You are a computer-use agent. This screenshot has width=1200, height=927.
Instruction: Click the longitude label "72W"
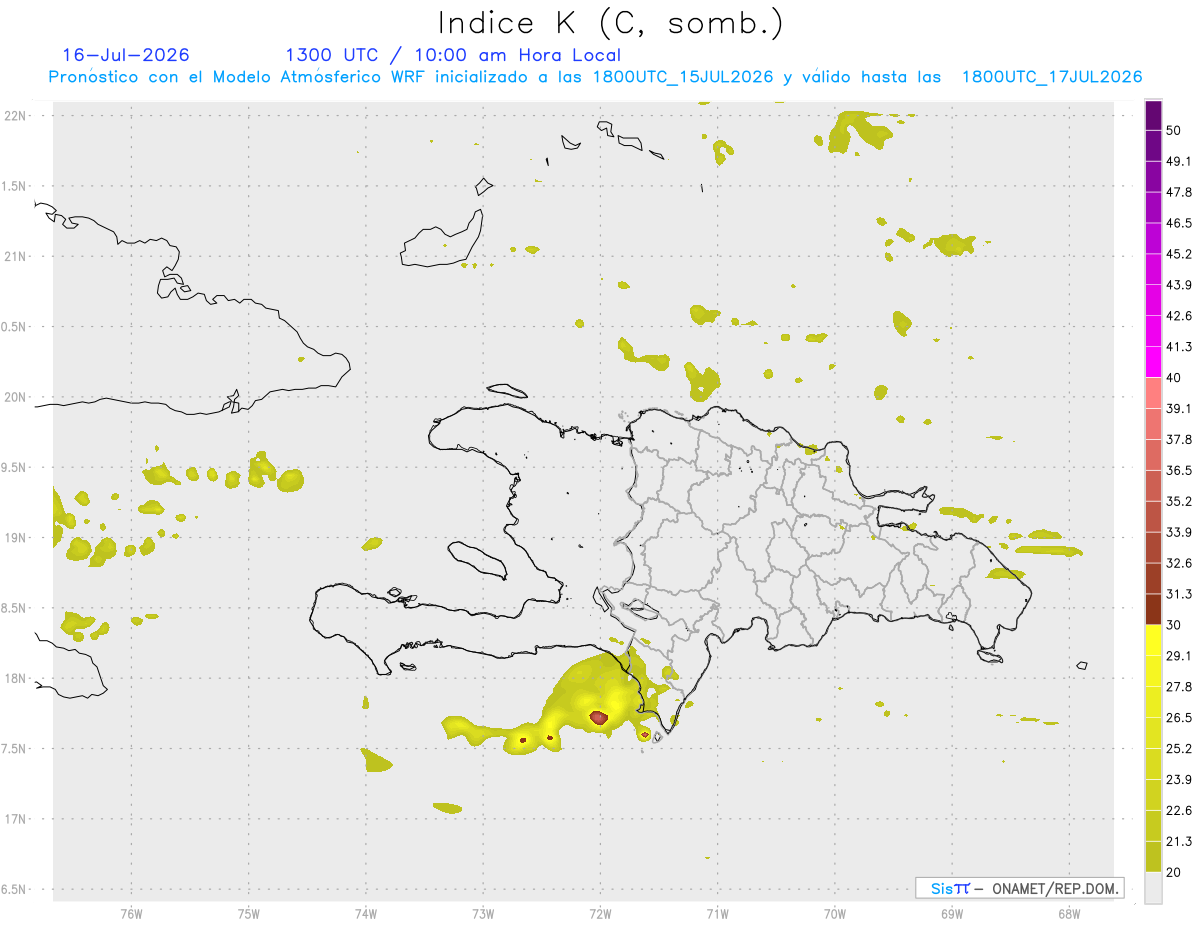pyautogui.click(x=600, y=913)
